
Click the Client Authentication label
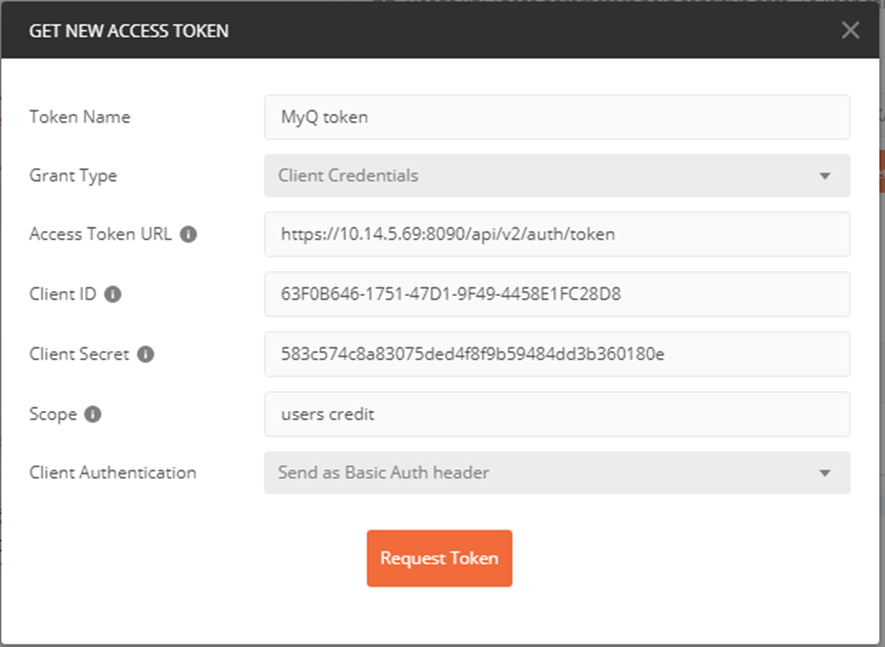click(113, 472)
